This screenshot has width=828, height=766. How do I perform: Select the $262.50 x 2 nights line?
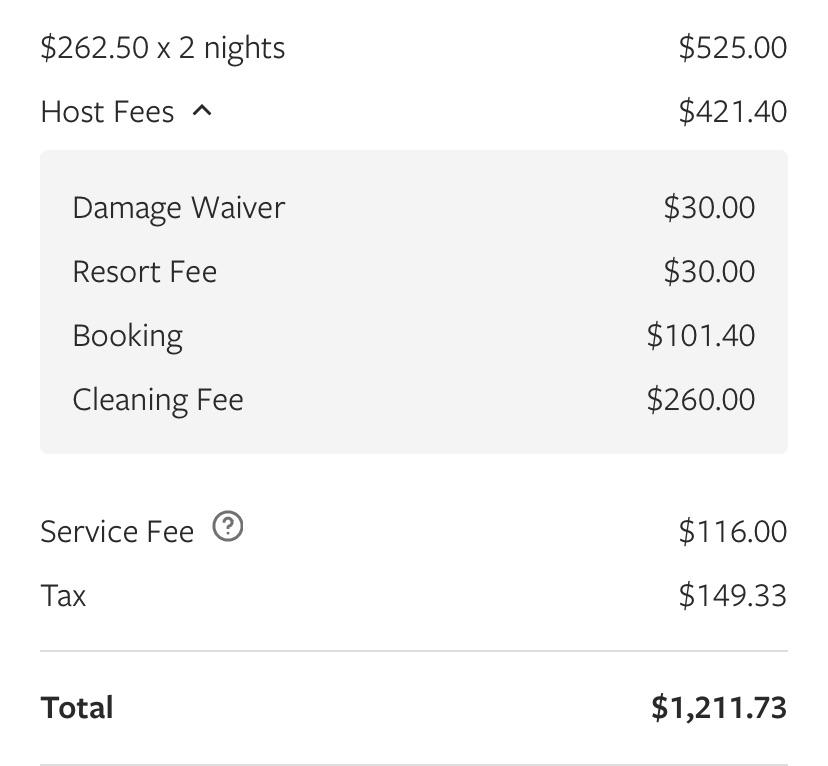pos(163,48)
